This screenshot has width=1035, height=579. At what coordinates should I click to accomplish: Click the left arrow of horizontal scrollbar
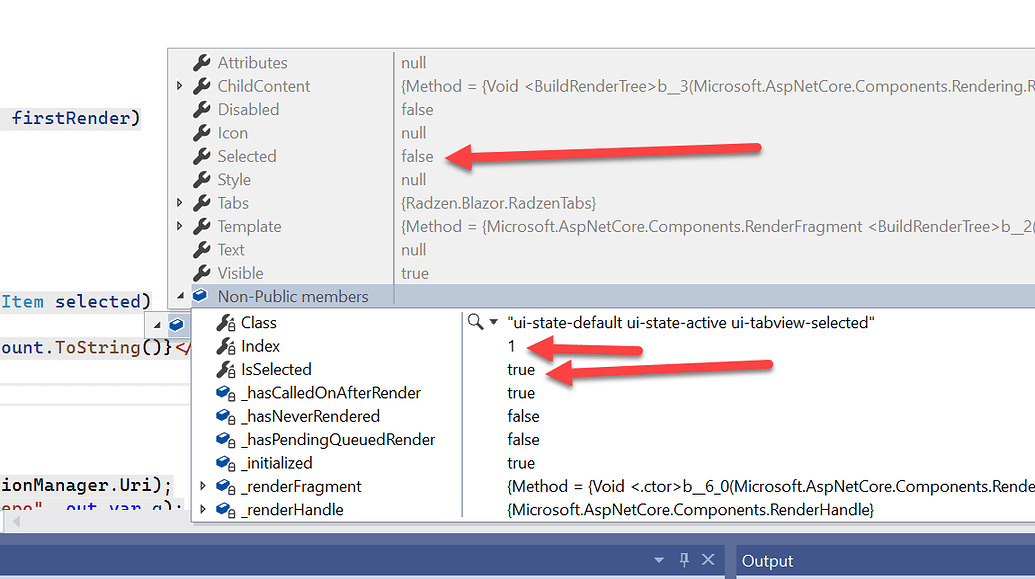tap(16, 522)
